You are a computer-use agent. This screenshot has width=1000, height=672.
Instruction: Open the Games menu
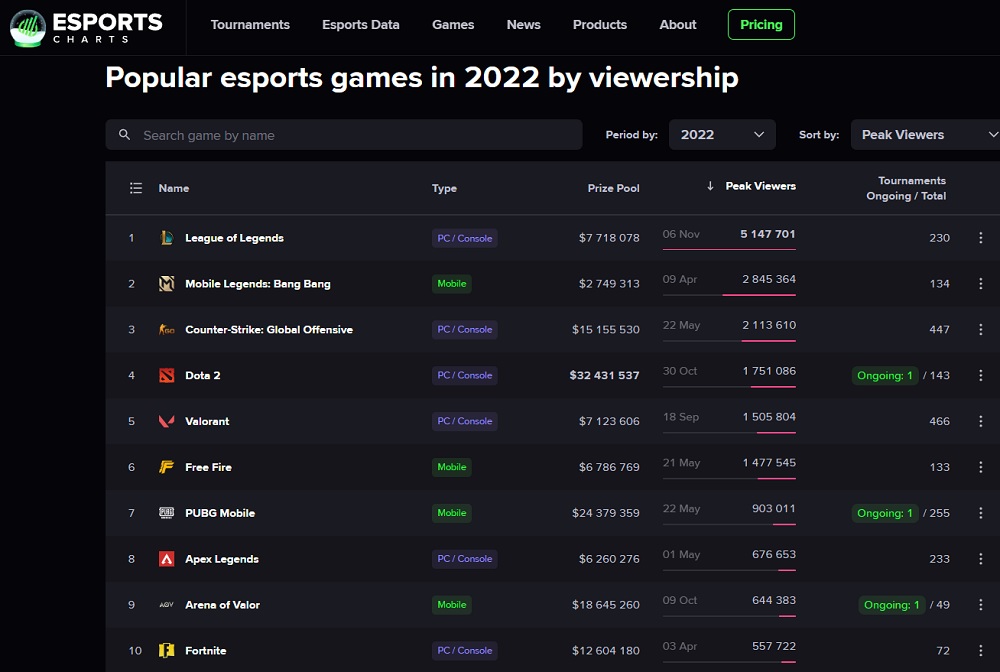453,25
